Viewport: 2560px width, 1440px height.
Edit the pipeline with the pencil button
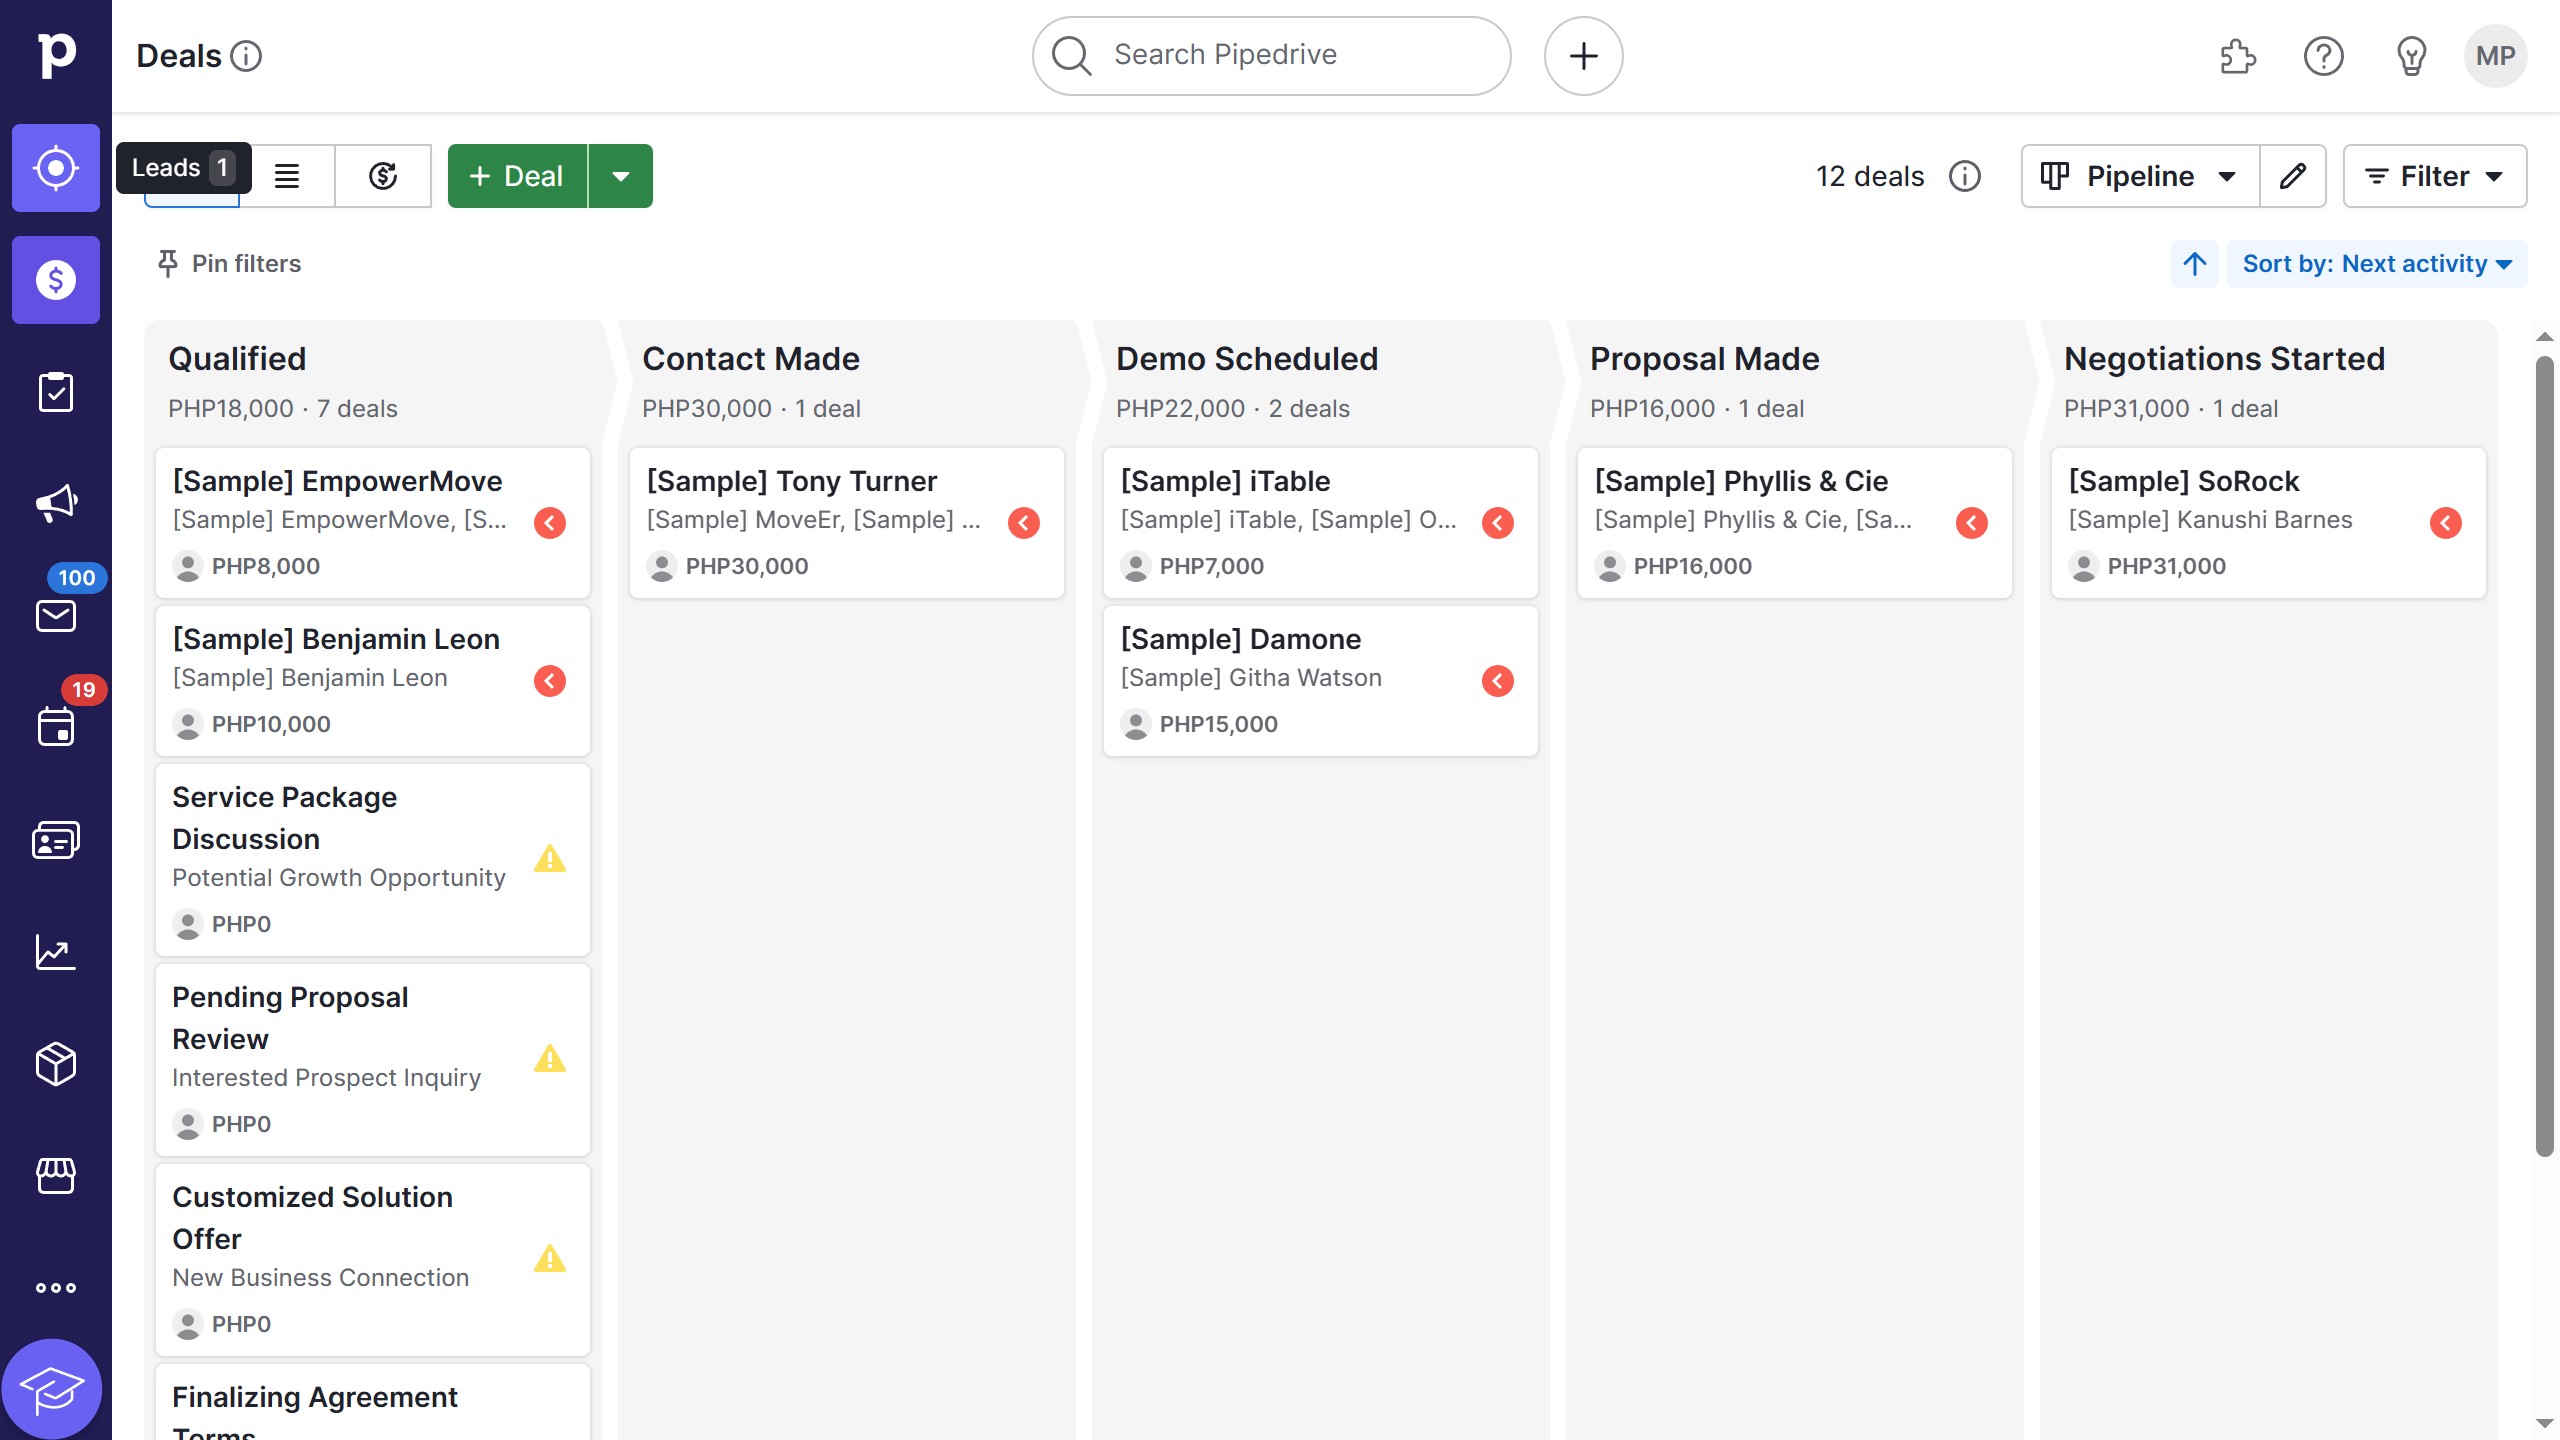click(x=2292, y=175)
